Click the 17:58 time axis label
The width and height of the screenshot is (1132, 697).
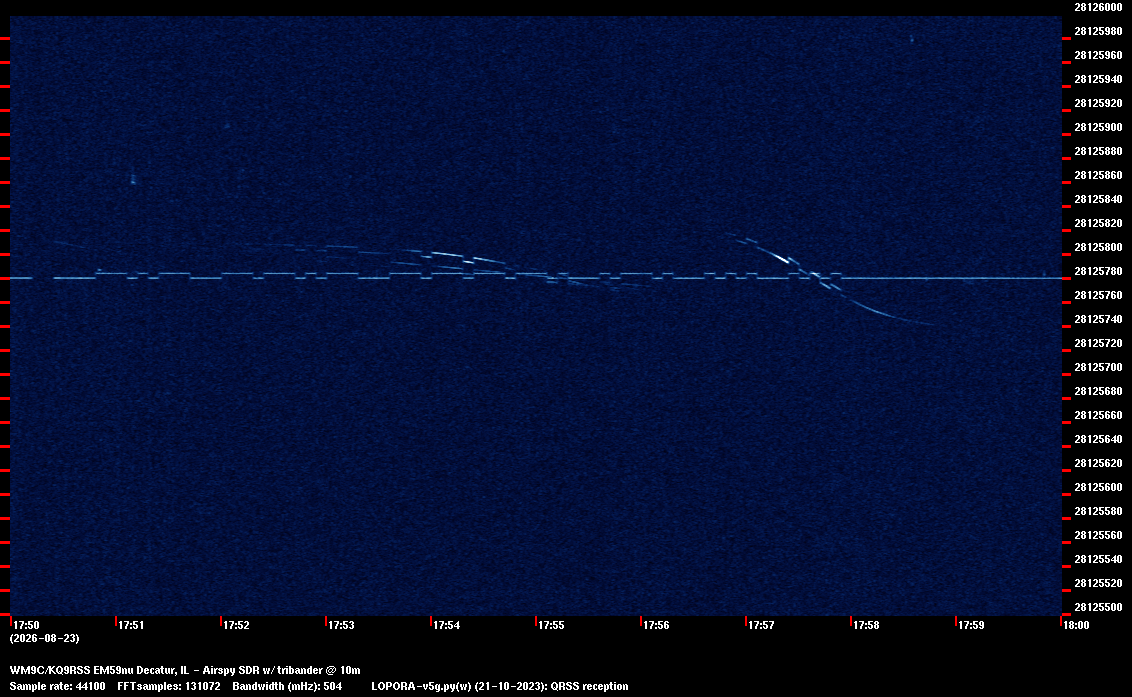click(x=866, y=625)
